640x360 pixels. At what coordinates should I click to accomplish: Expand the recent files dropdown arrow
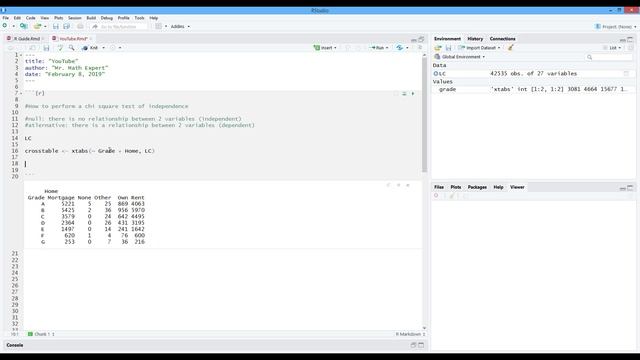(45, 27)
